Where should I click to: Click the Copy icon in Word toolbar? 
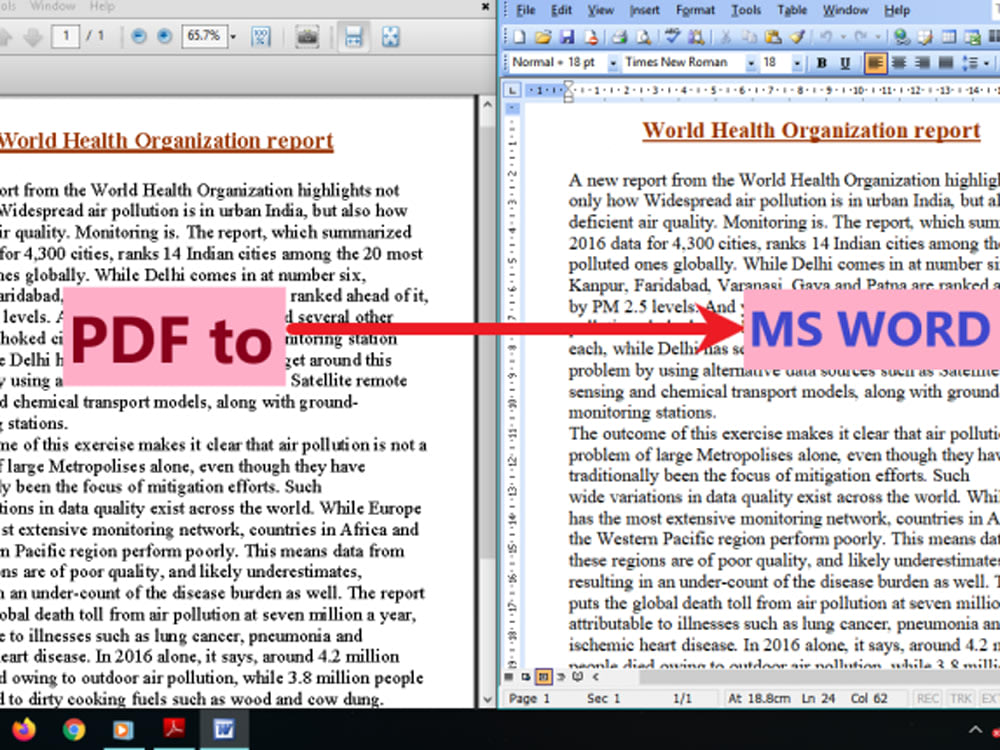point(750,37)
